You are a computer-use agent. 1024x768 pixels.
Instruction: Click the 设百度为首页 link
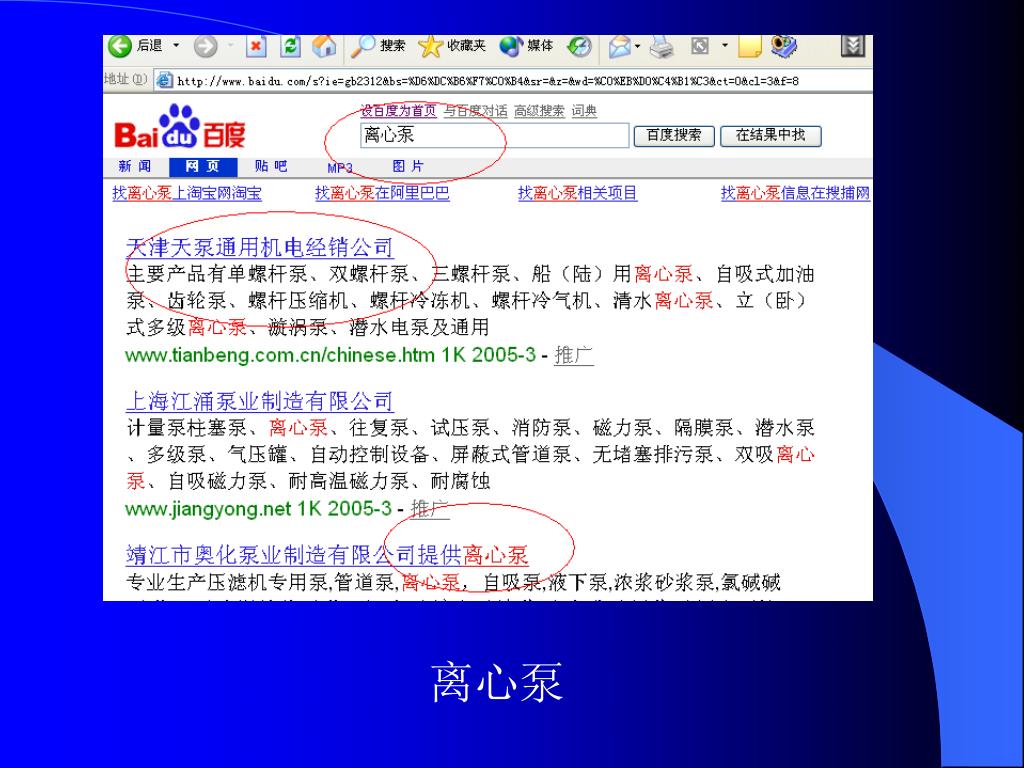pyautogui.click(x=398, y=111)
